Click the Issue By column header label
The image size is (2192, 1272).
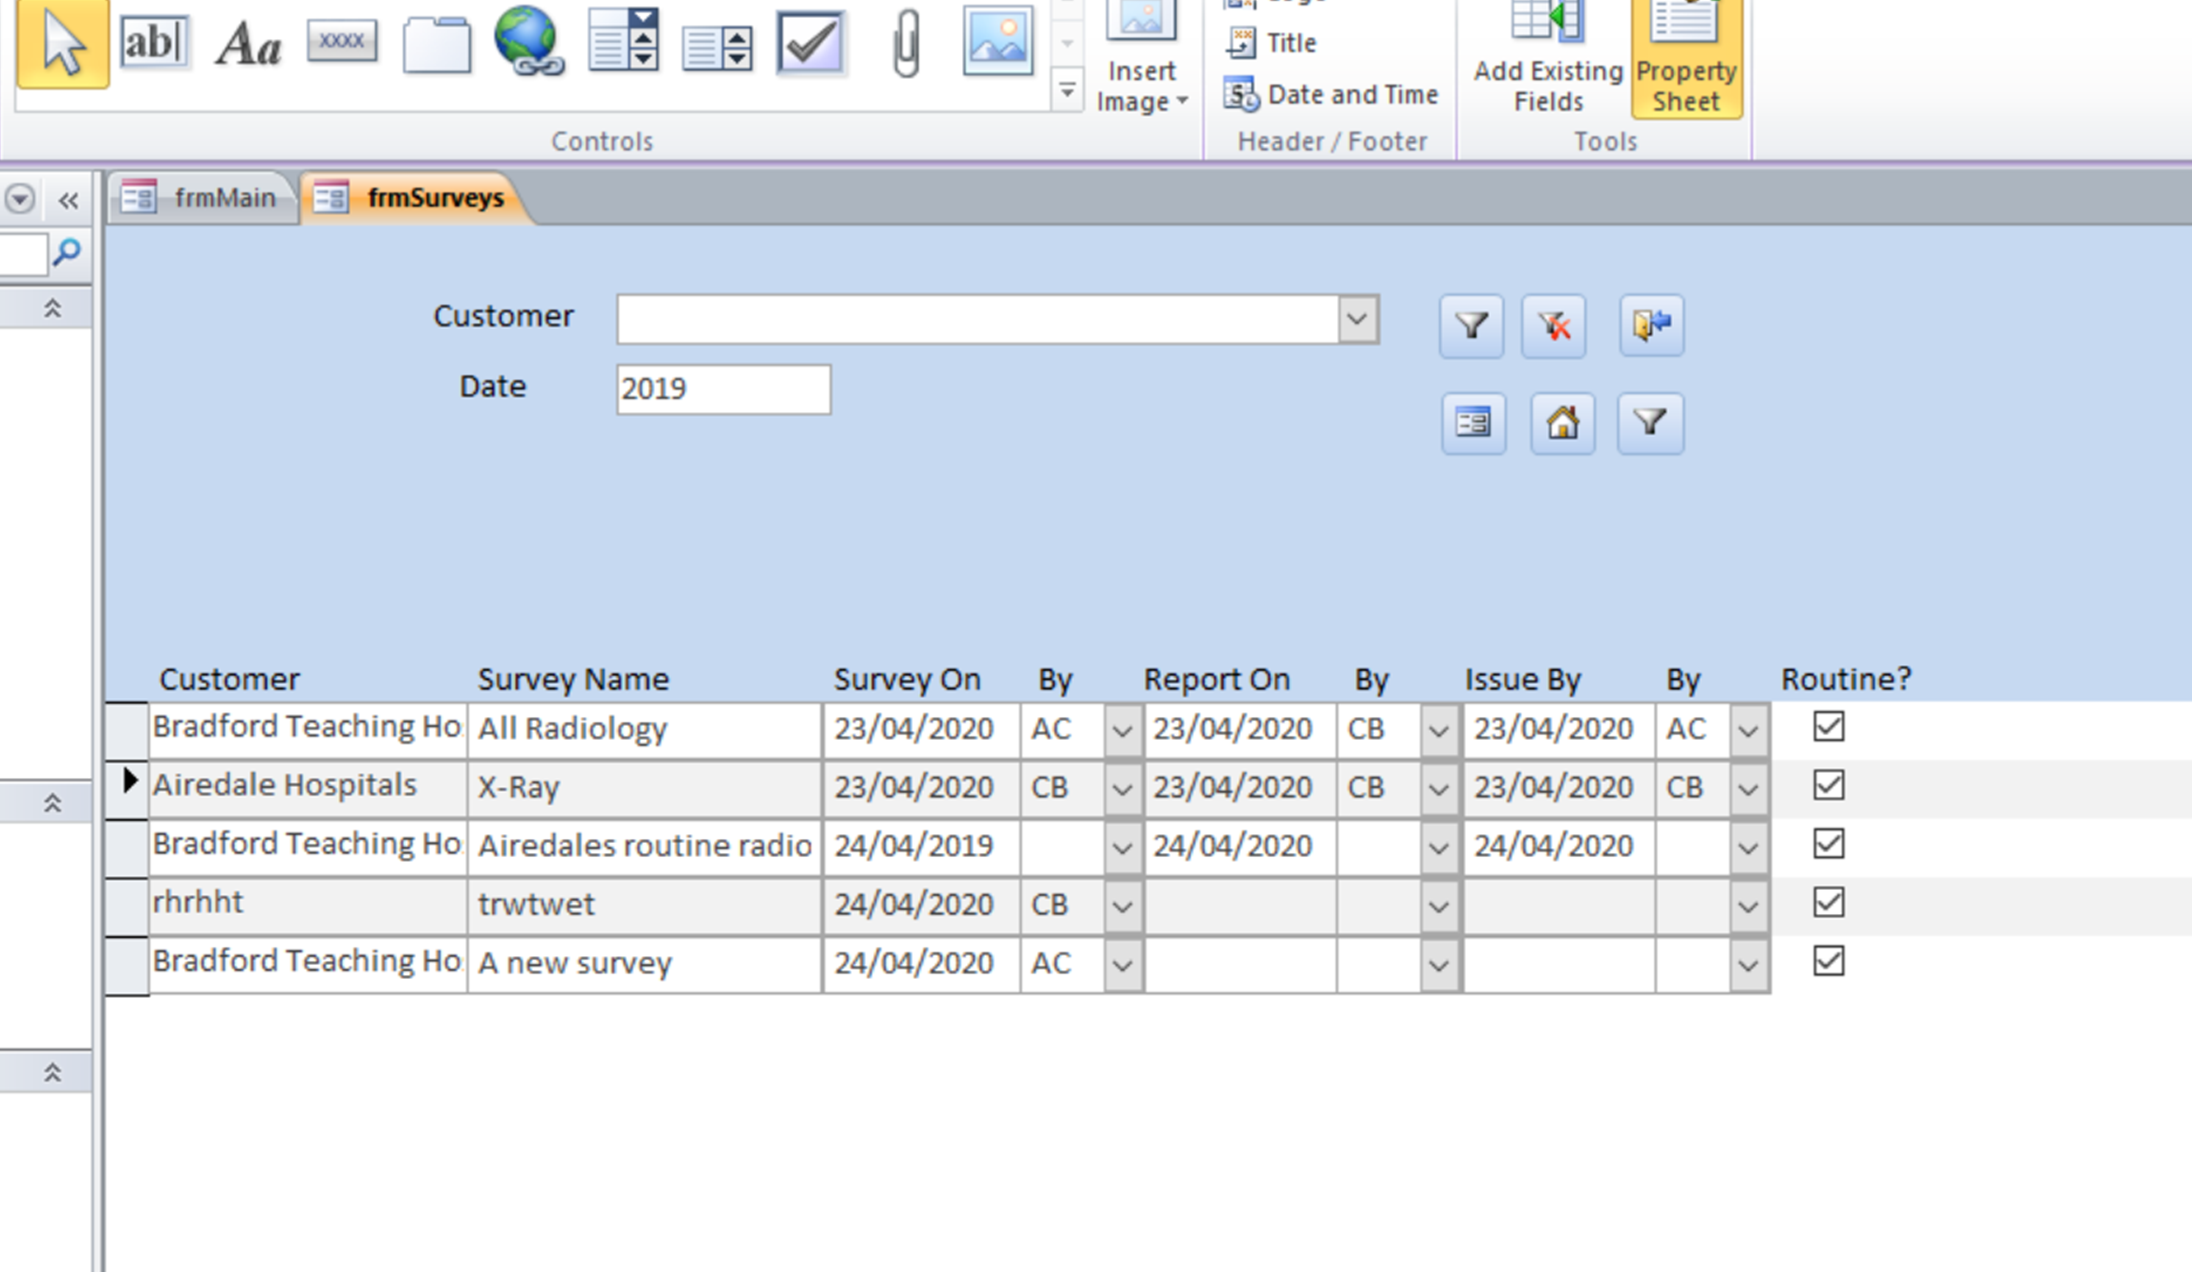pos(1523,680)
